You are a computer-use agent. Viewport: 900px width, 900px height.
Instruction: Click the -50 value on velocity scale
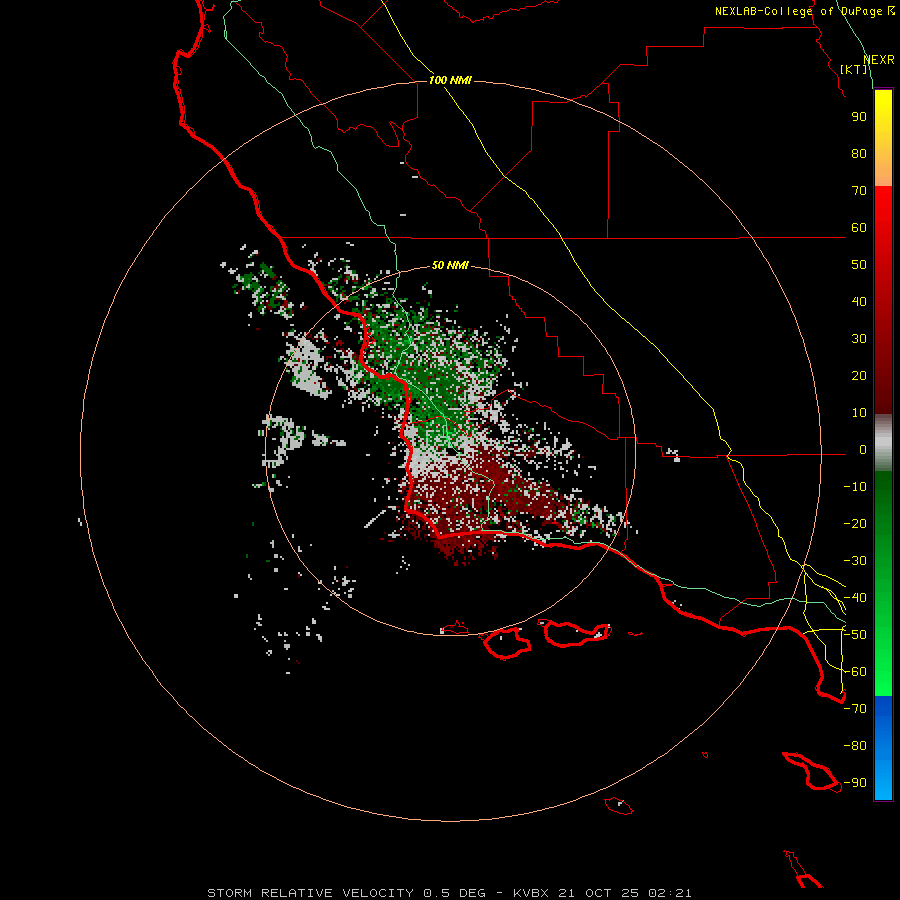click(x=855, y=635)
